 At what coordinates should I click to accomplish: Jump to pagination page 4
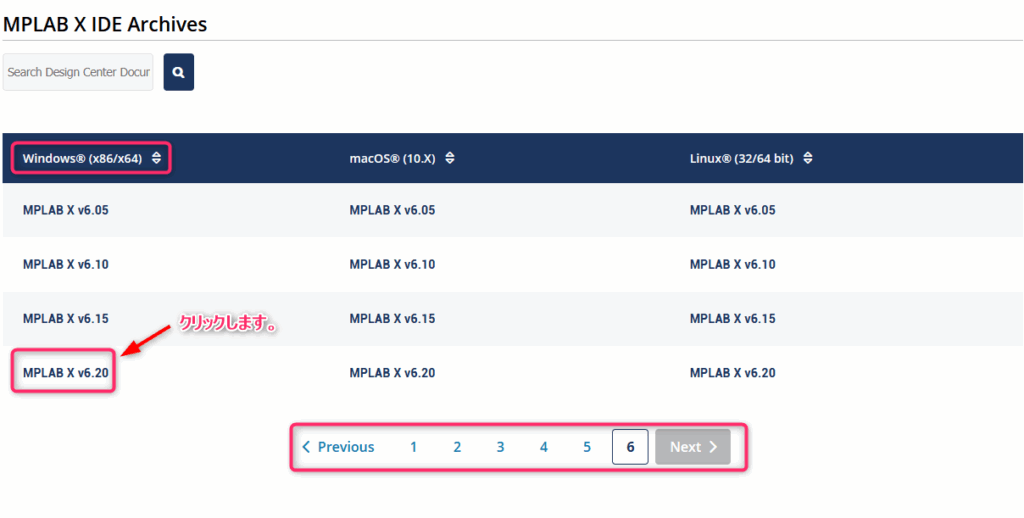pyautogui.click(x=543, y=447)
